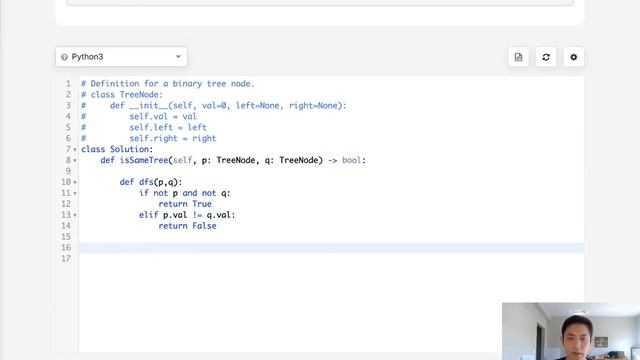
Task: Click the code template document icon
Action: click(518, 57)
